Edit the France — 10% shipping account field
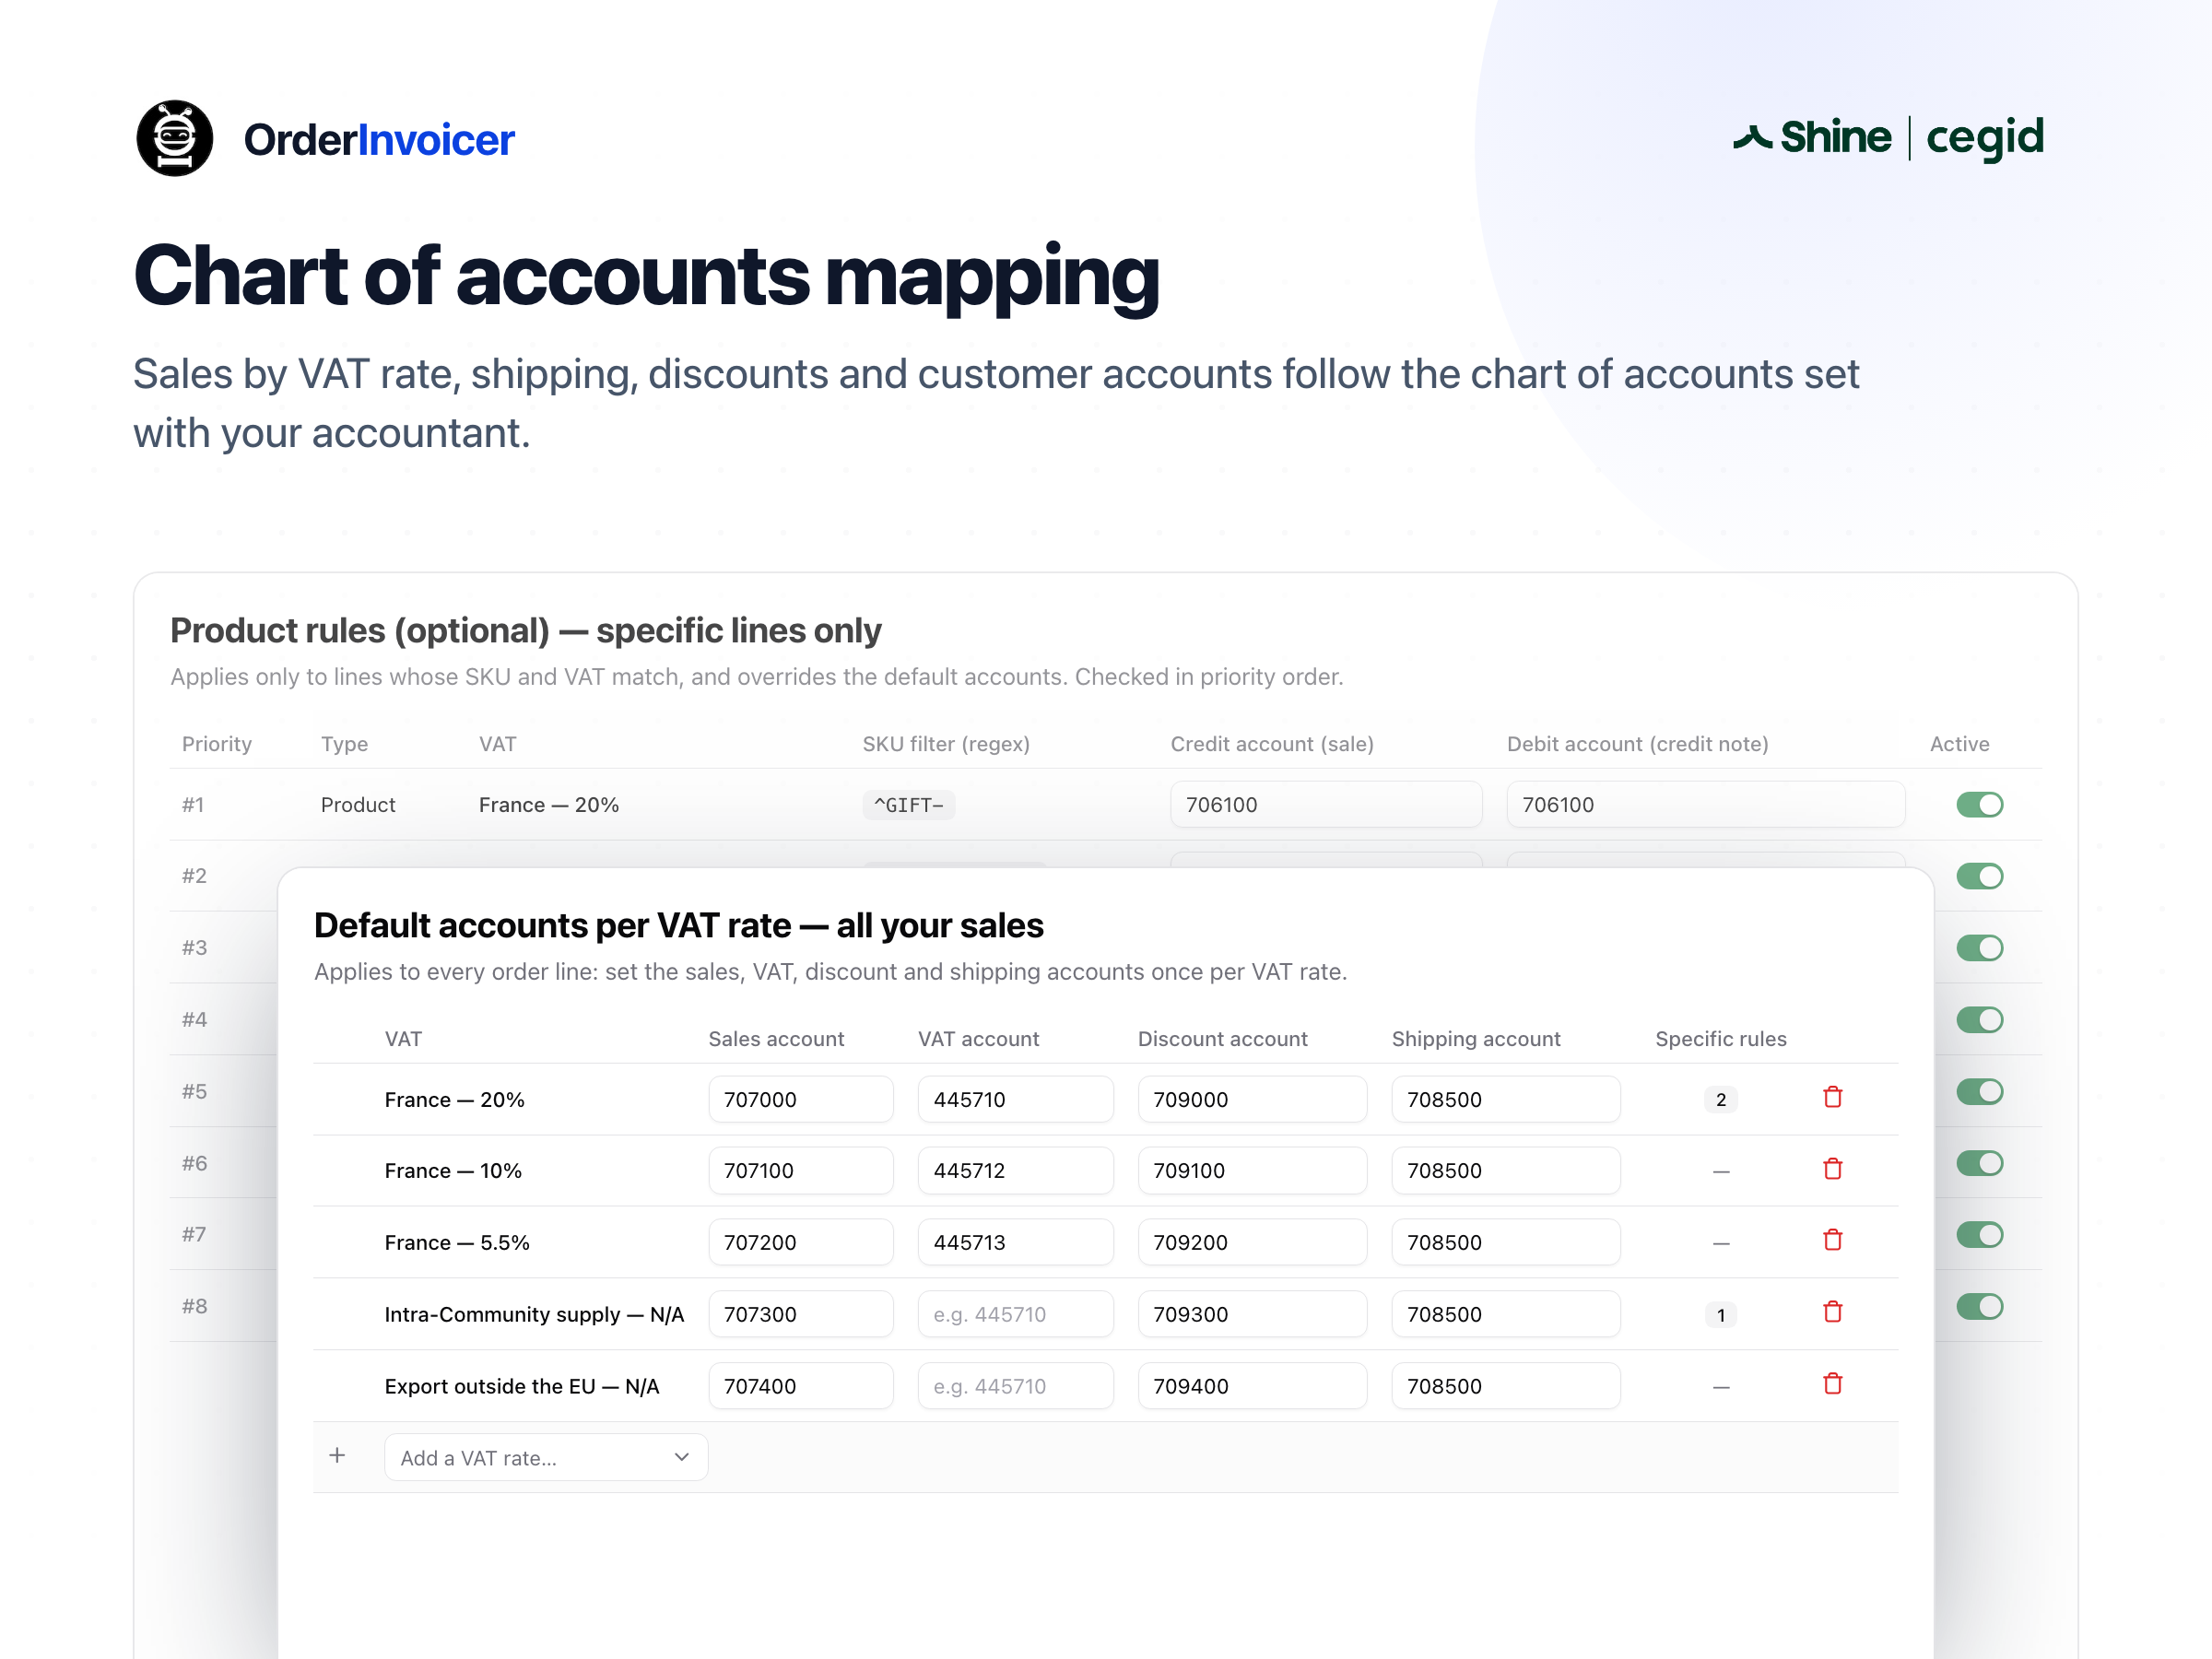The height and width of the screenshot is (1659, 2212). 1506,1171
